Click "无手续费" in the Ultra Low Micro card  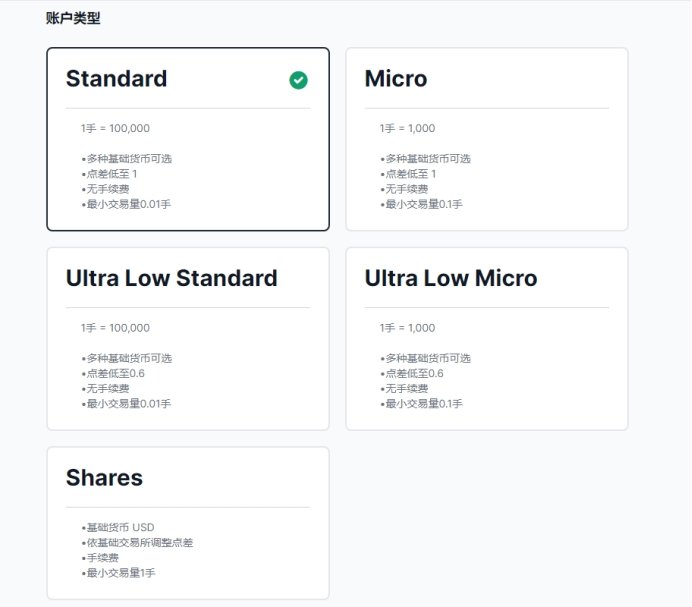coord(406,388)
